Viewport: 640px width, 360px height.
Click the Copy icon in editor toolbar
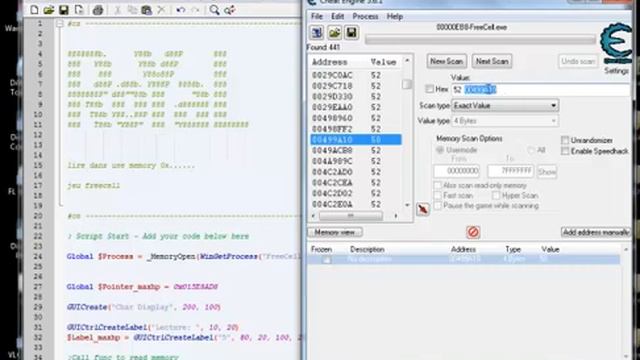coord(132,10)
